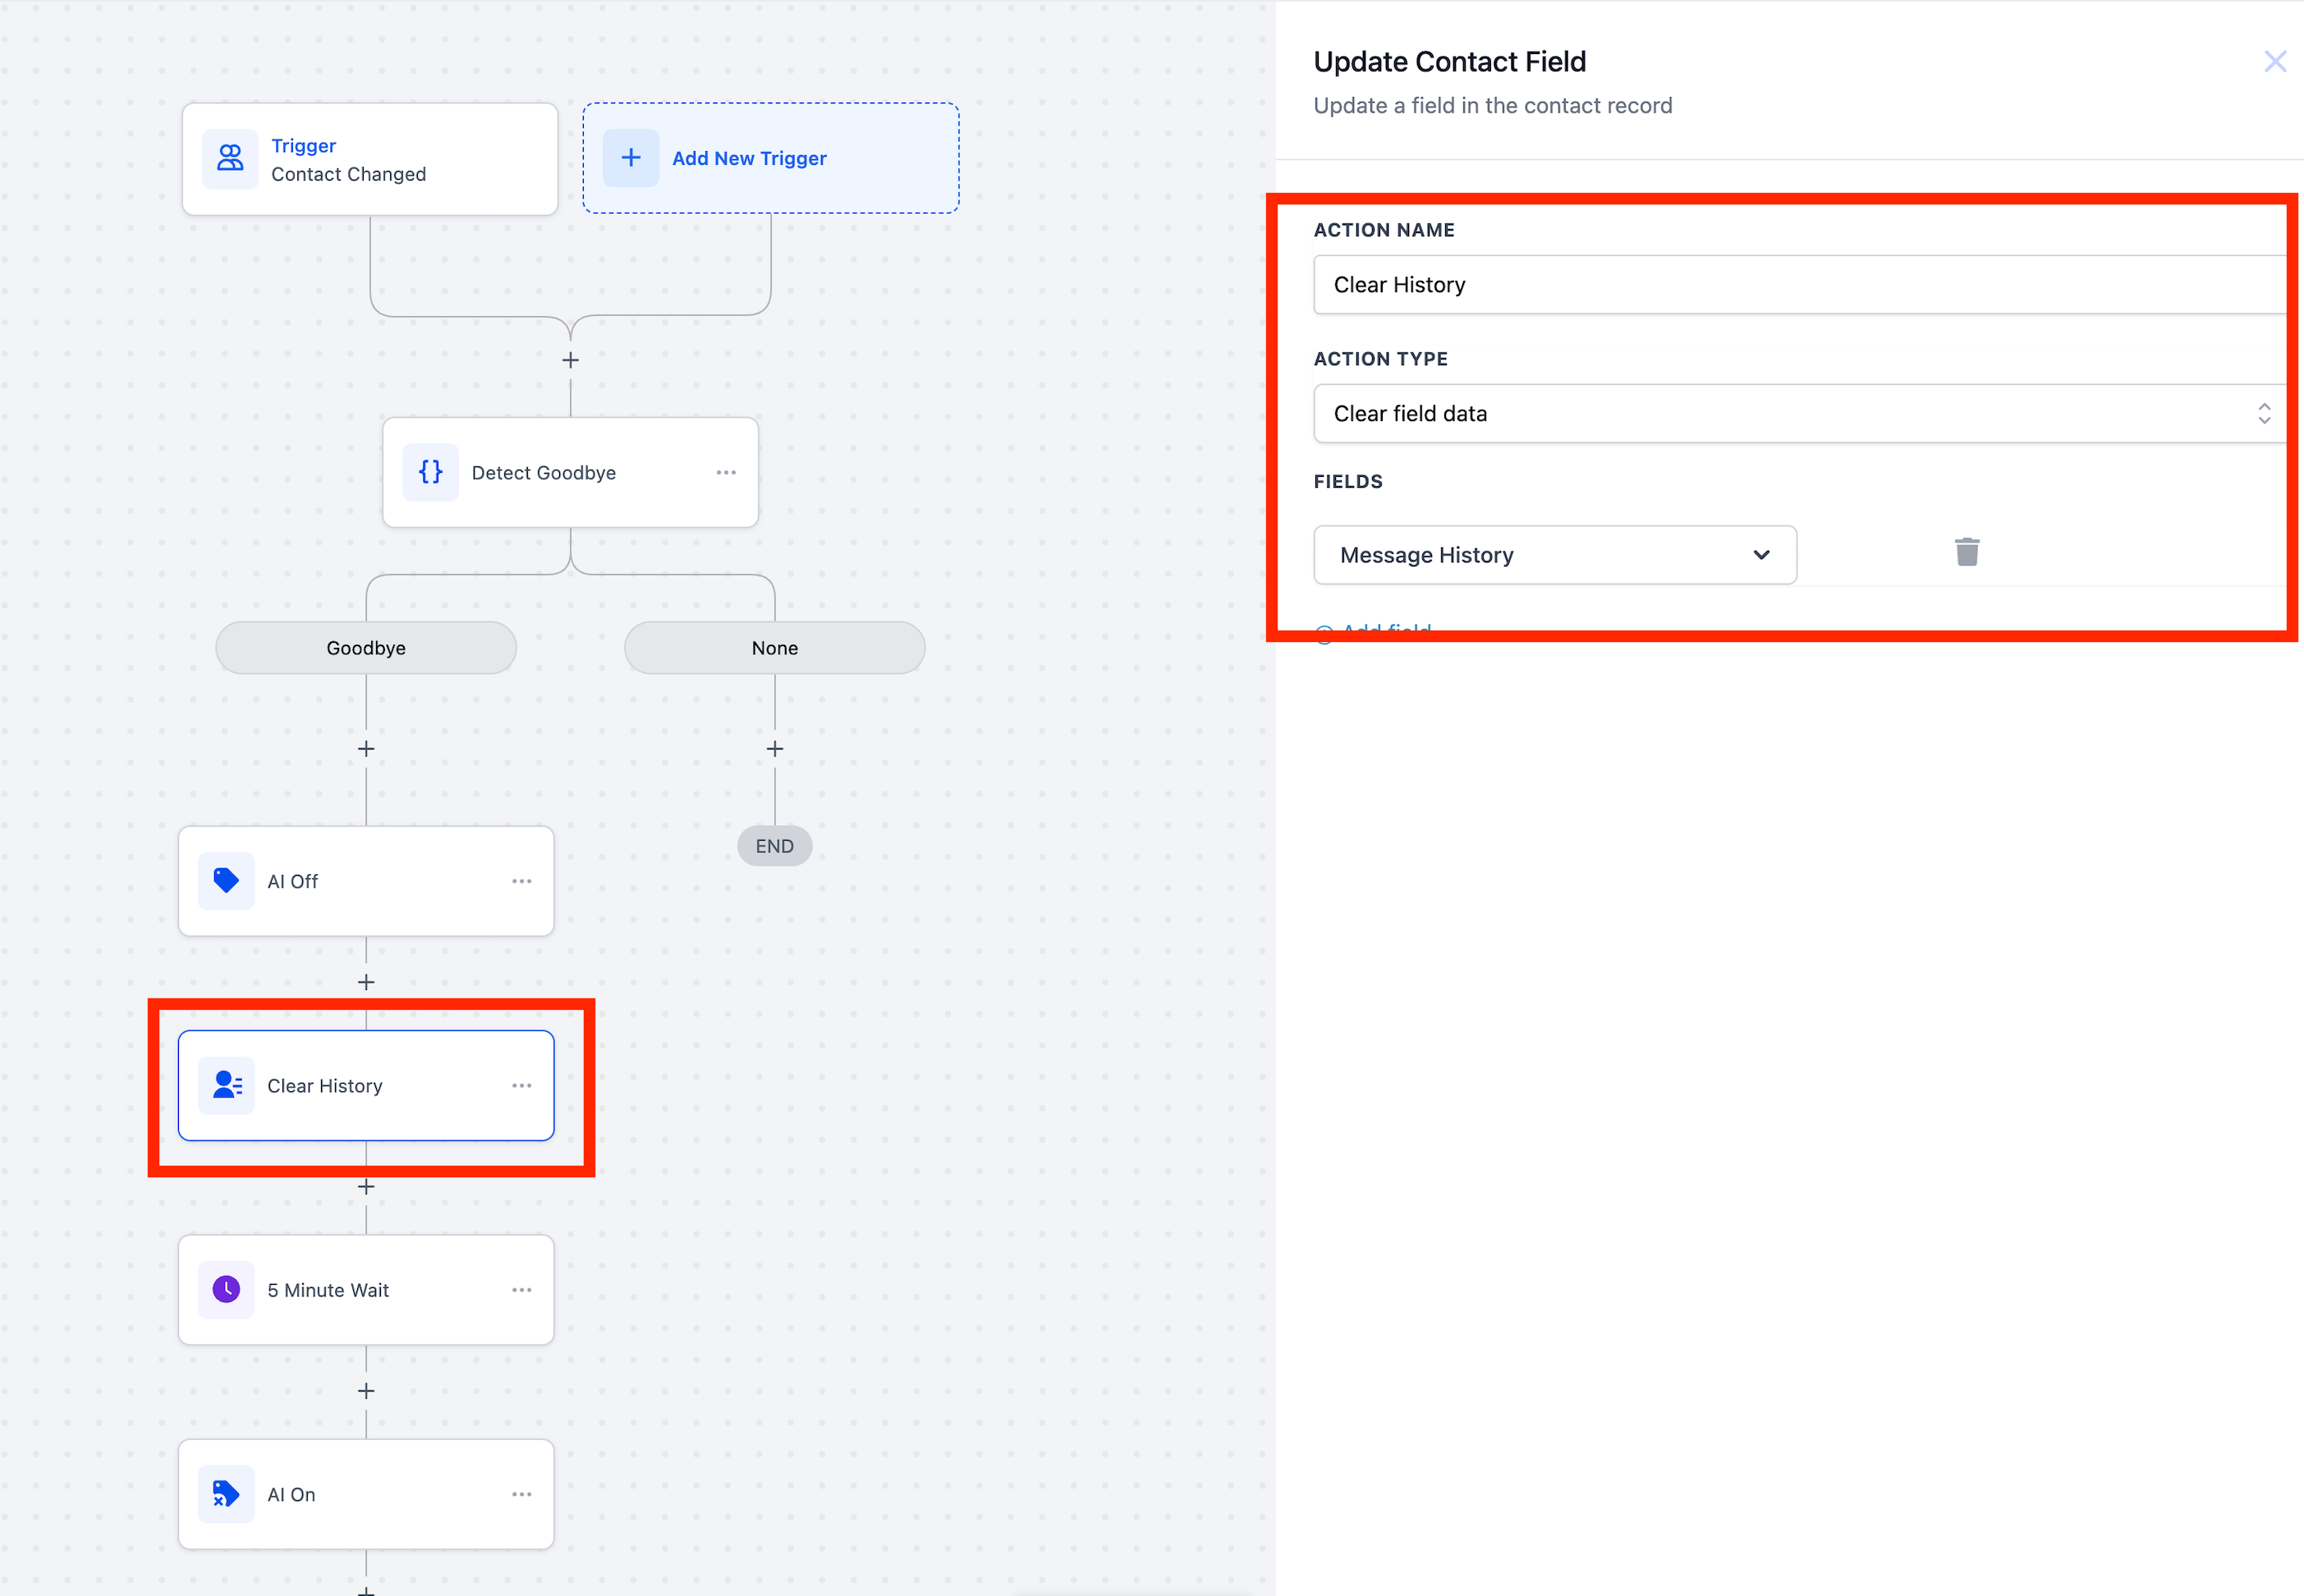Screen dimensions: 2304x1596
Task: Click the Action Name input field
Action: pos(1798,285)
